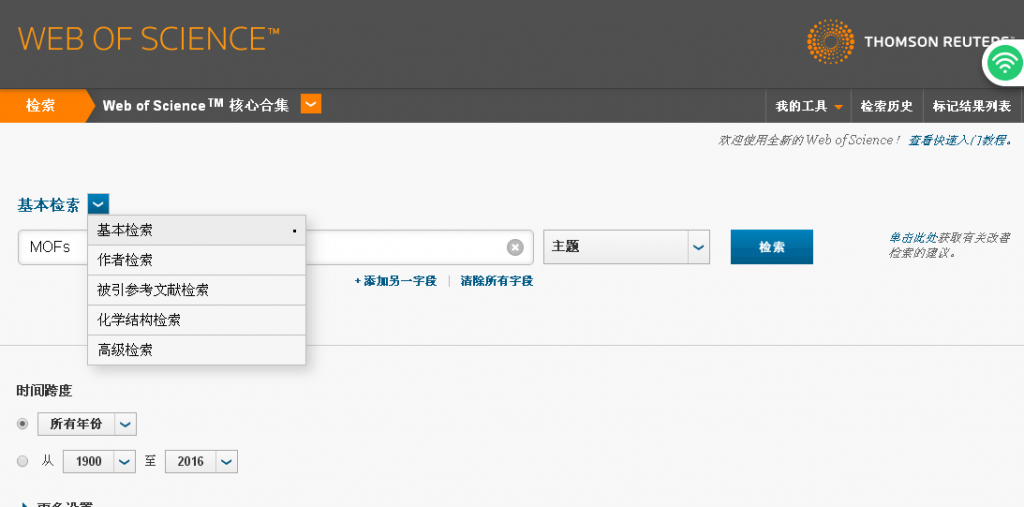Open the 1900 start year dropdown

[125, 461]
